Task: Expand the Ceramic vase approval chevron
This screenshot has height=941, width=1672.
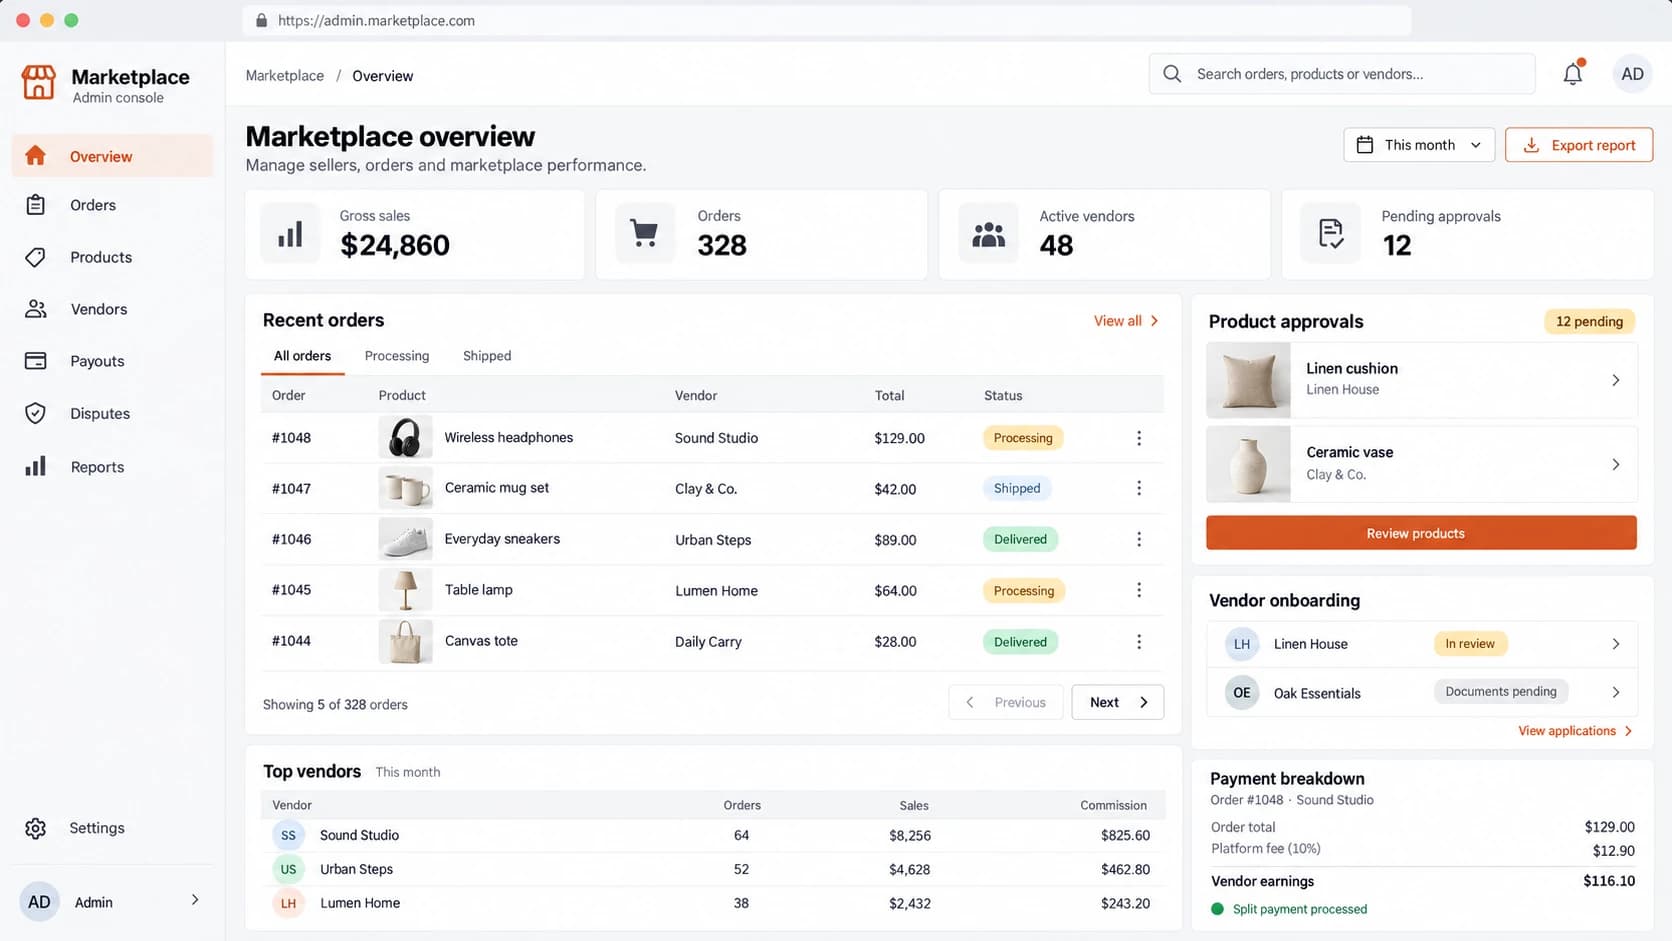Action: tap(1616, 464)
